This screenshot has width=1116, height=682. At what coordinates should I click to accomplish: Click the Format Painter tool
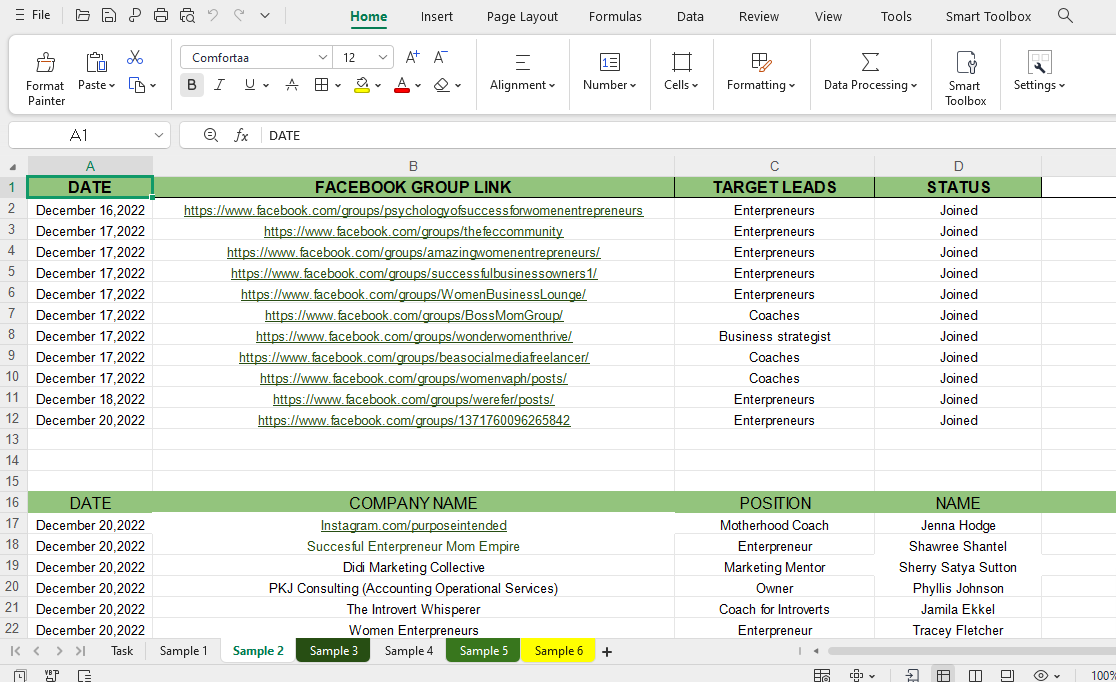tap(45, 77)
